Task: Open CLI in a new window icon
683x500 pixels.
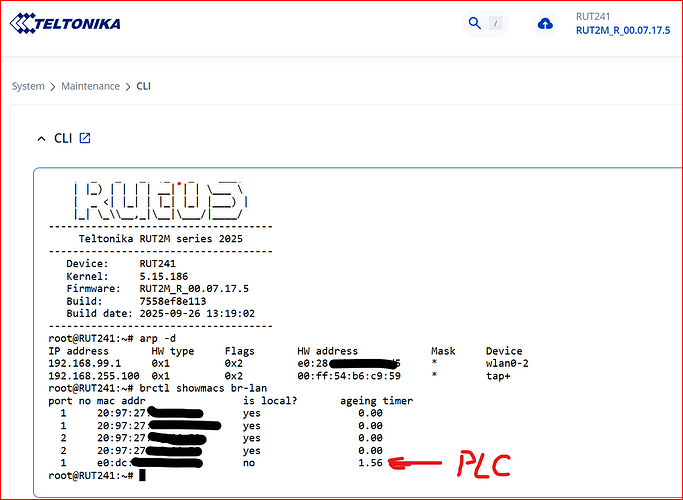Action: [85, 138]
